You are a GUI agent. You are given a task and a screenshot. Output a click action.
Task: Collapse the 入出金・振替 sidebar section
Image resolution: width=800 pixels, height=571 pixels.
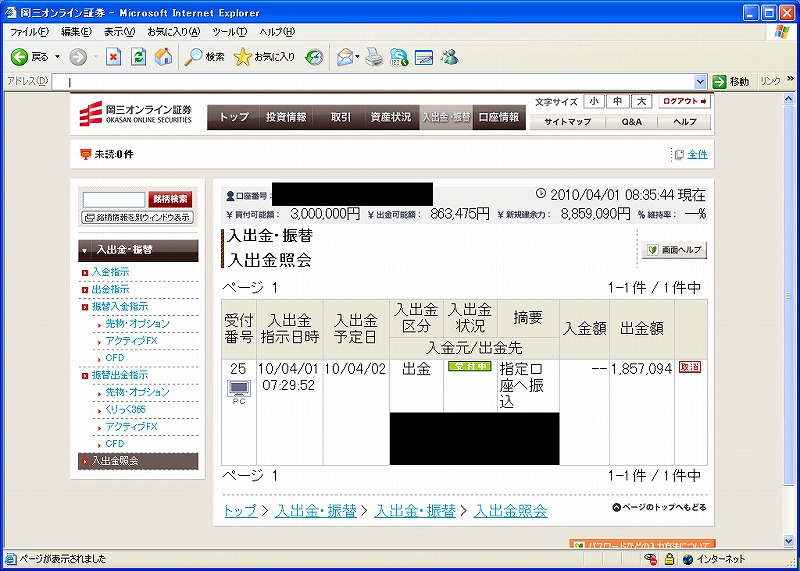pyautogui.click(x=85, y=250)
